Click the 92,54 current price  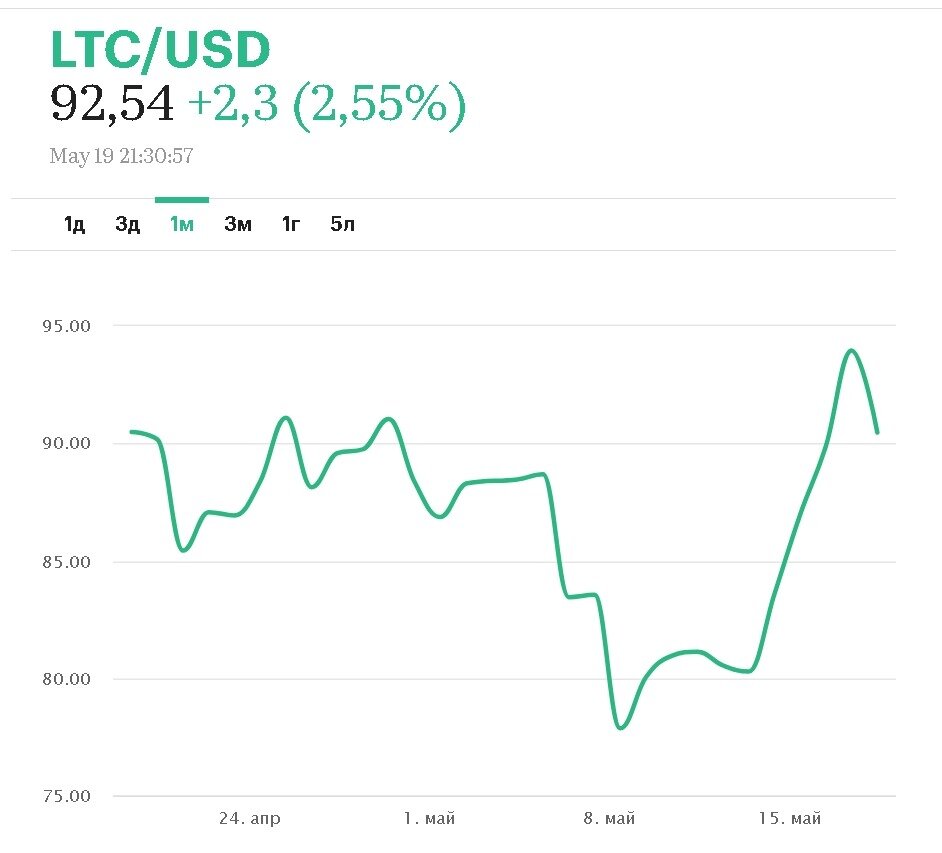coord(112,104)
